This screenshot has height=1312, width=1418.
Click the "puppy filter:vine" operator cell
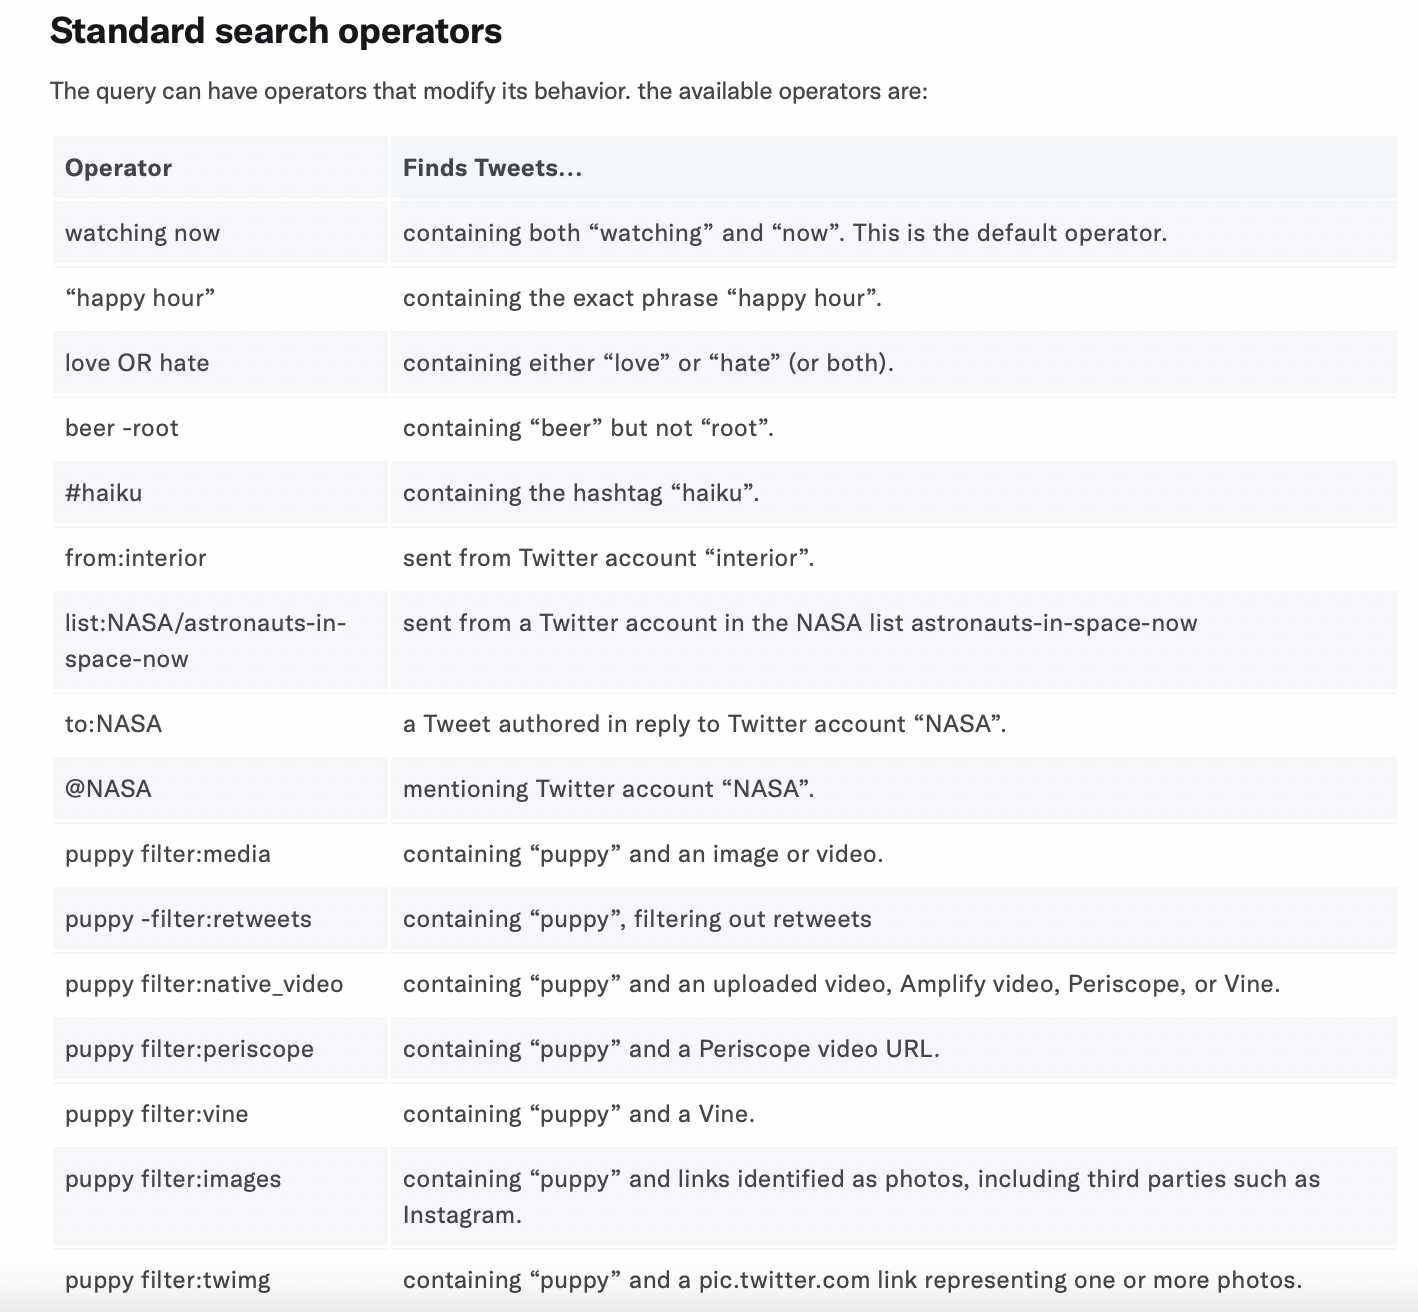157,1114
